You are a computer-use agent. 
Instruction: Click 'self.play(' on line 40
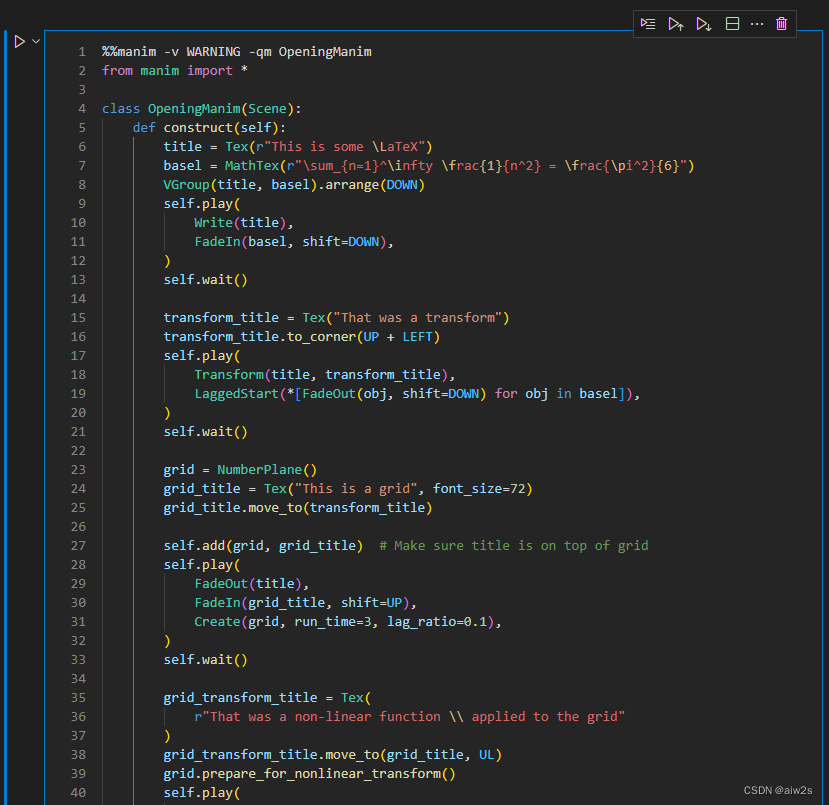(201, 793)
